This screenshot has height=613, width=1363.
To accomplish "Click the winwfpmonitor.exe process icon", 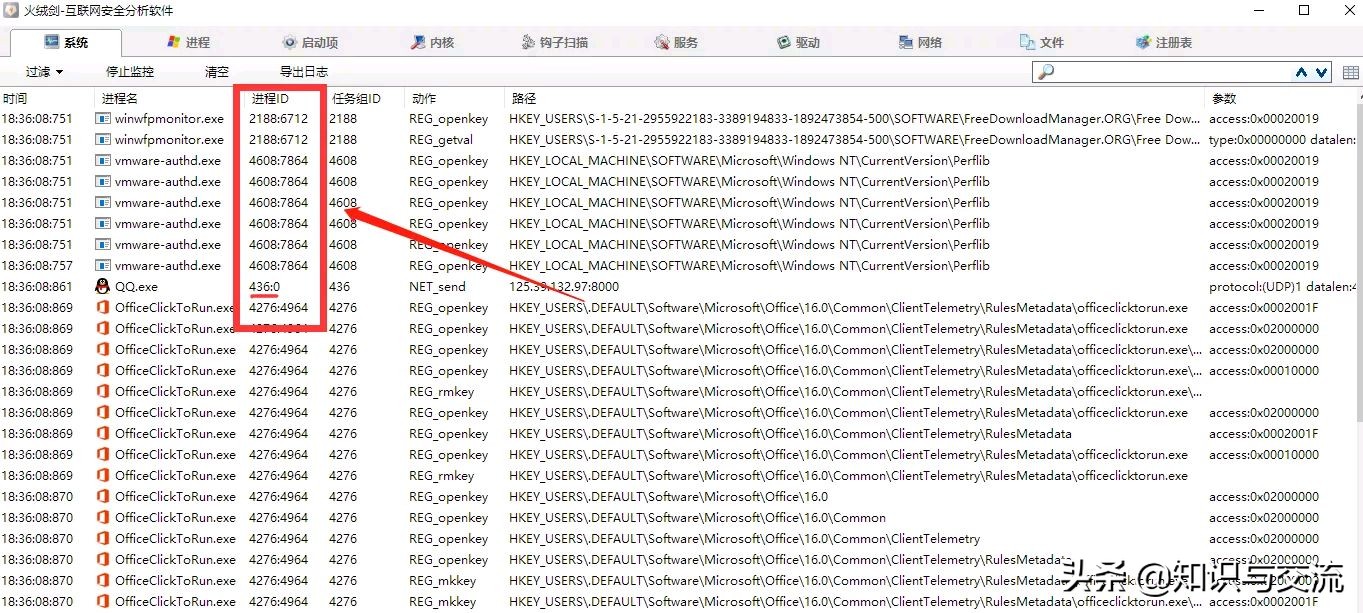I will point(104,118).
